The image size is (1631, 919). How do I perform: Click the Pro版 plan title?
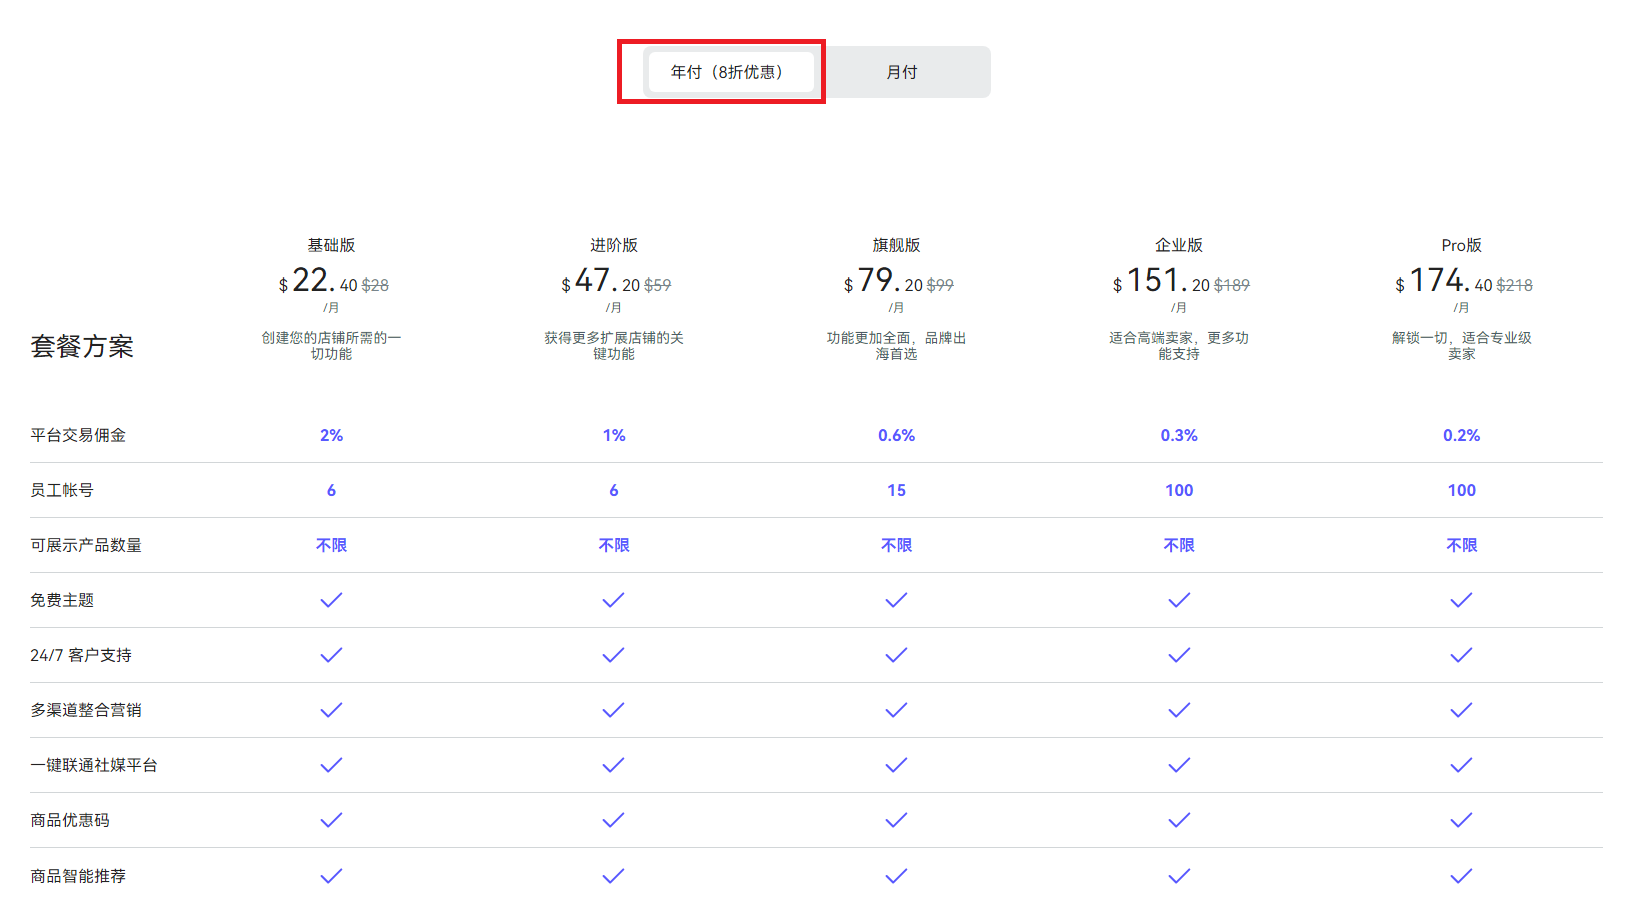[1461, 245]
